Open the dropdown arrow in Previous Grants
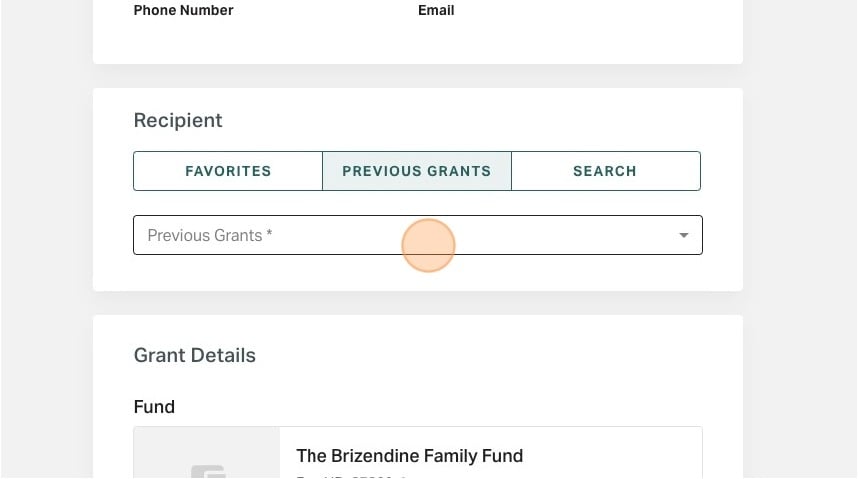The width and height of the screenshot is (858, 479). click(x=683, y=235)
